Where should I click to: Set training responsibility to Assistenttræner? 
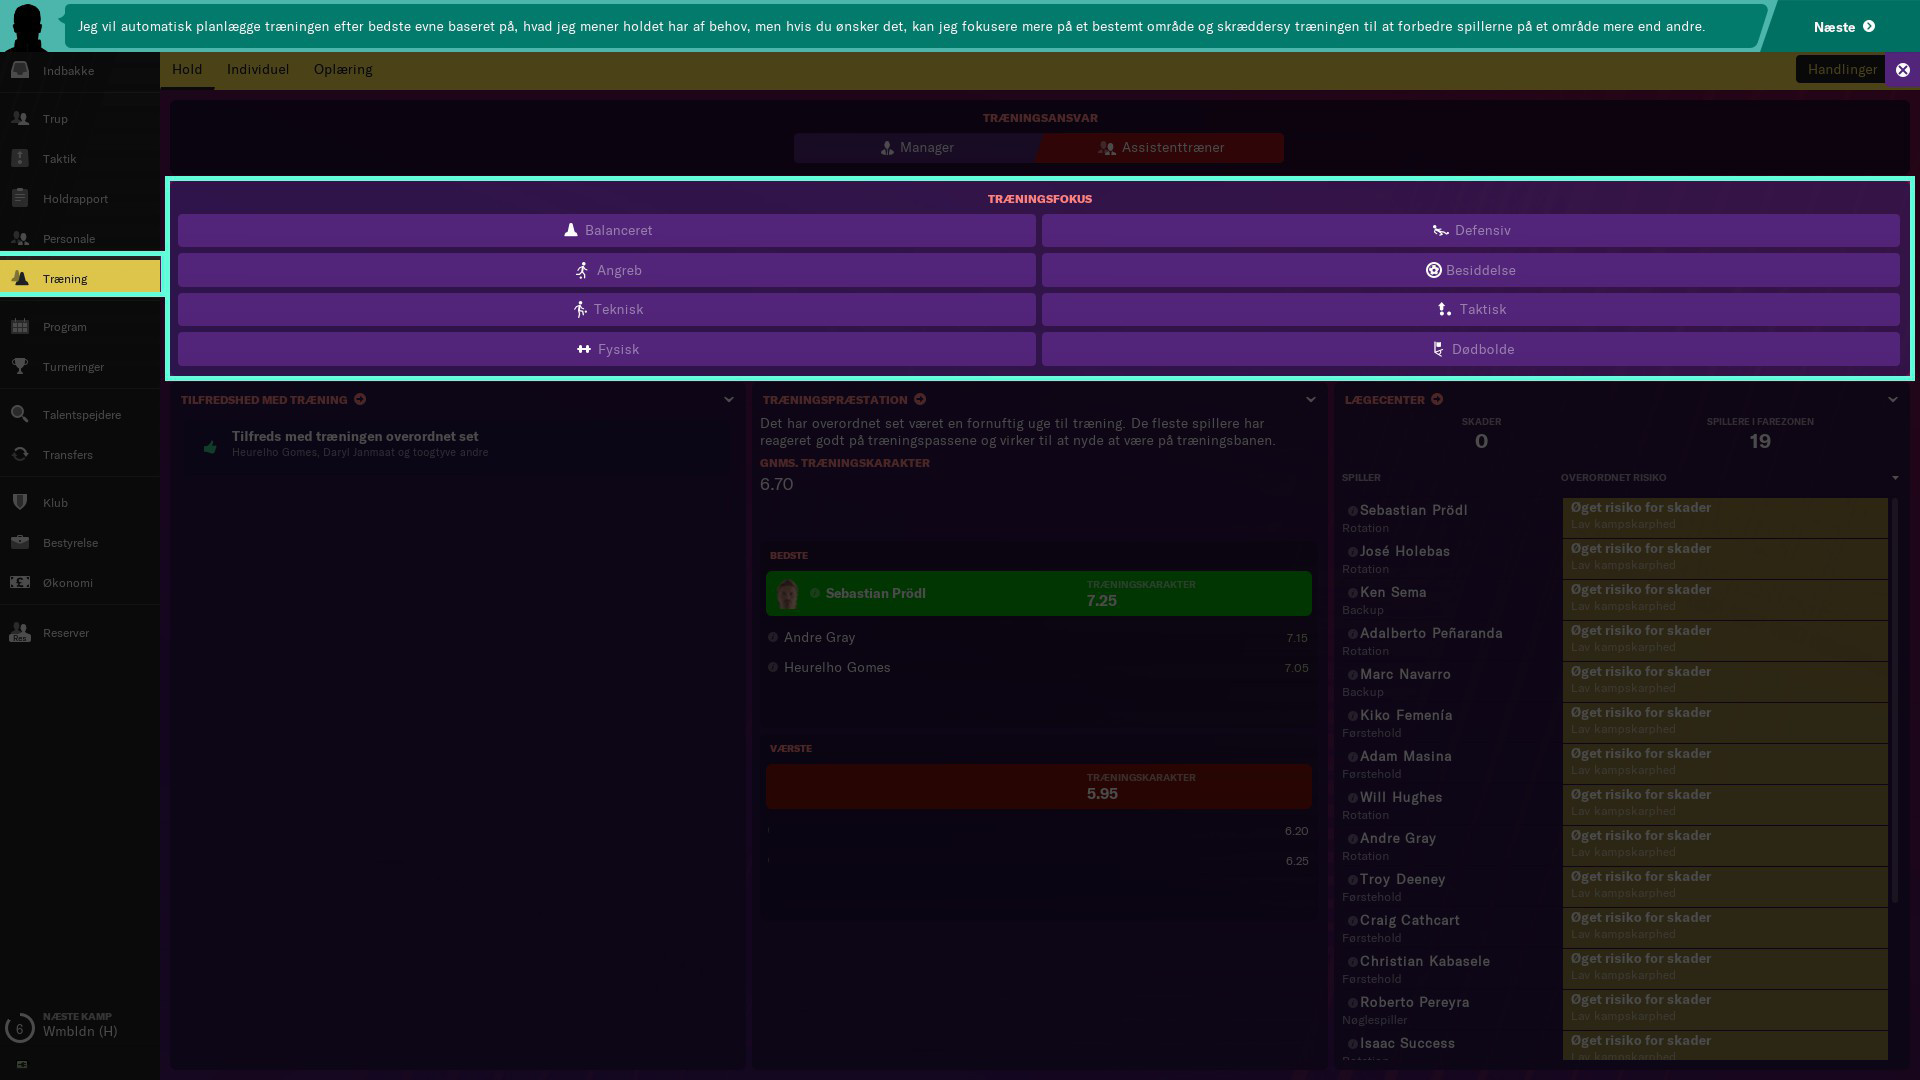pyautogui.click(x=1160, y=148)
